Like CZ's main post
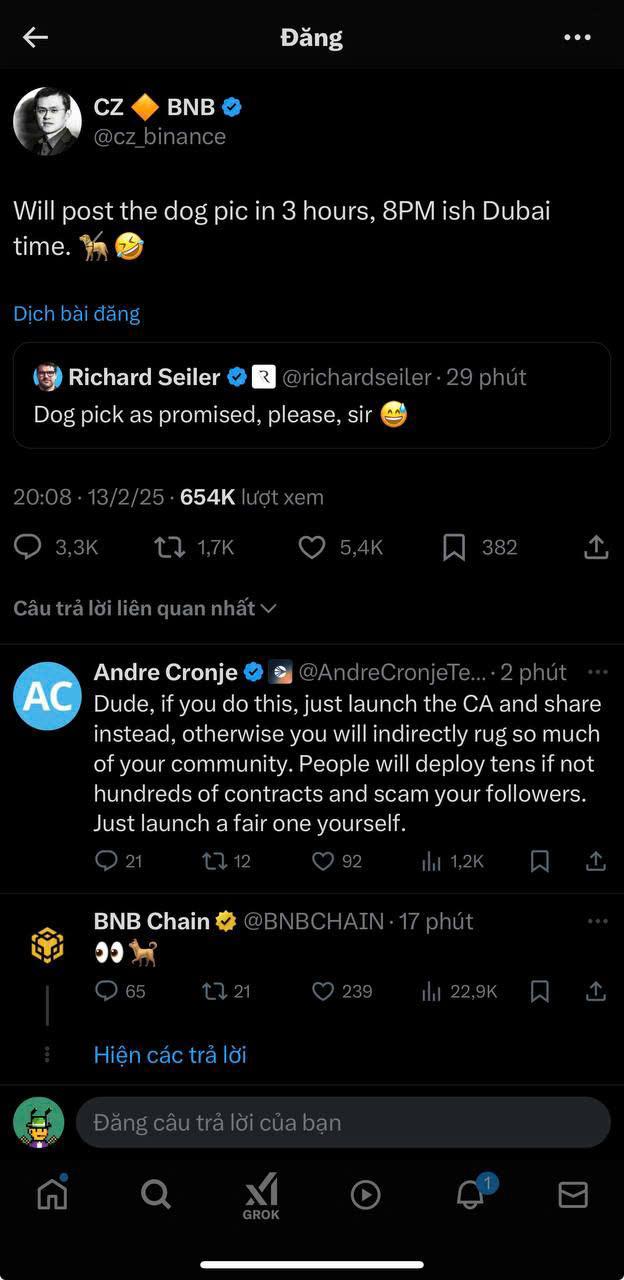 coord(313,547)
